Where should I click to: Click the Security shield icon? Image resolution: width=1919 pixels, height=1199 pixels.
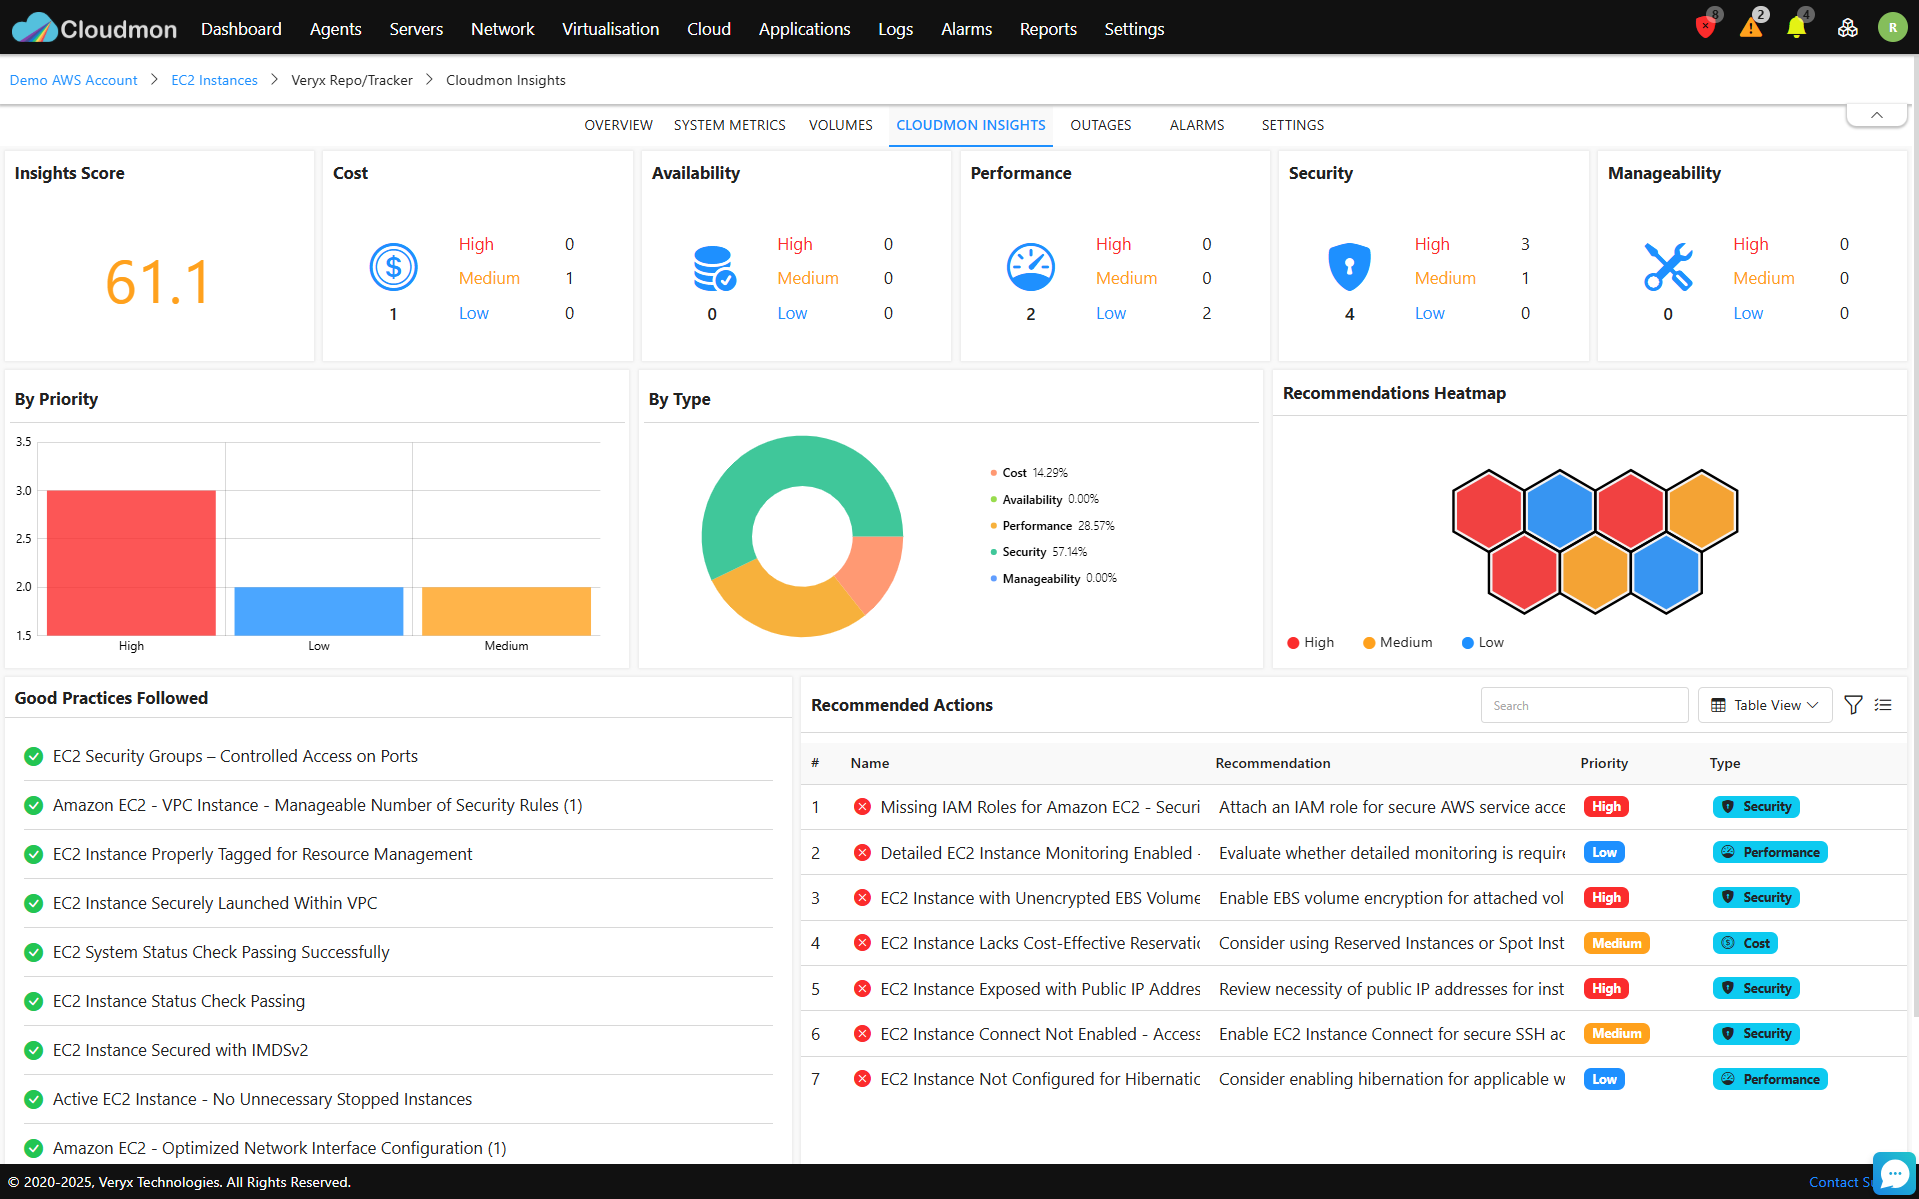1349,267
